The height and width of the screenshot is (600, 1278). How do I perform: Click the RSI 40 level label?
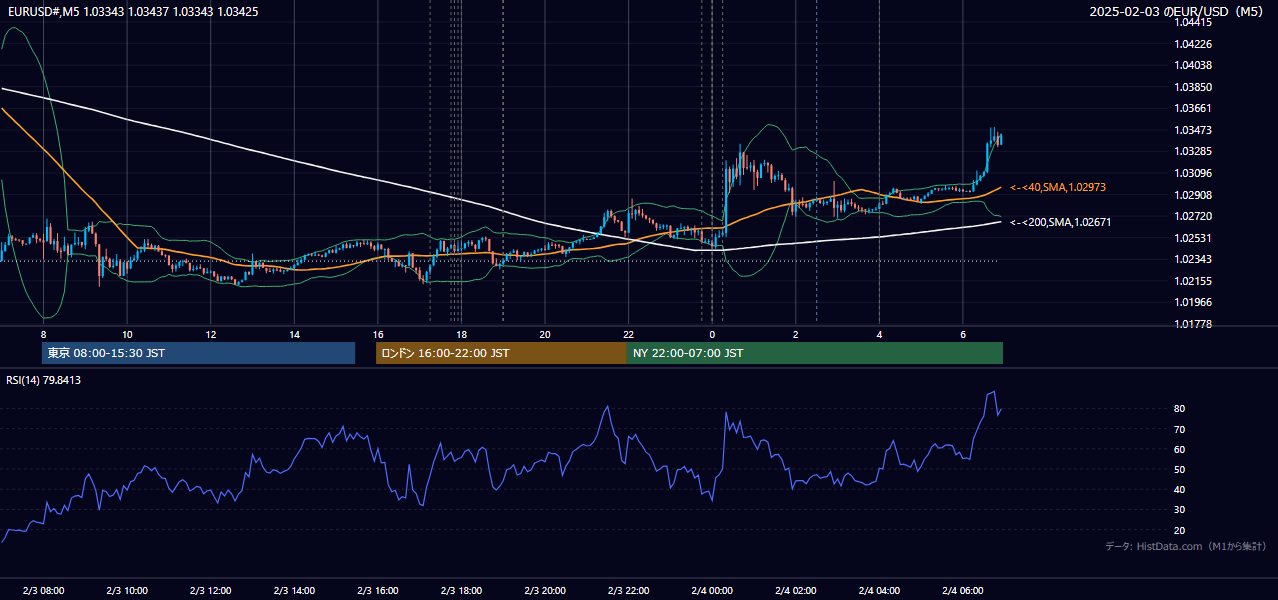click(1179, 489)
